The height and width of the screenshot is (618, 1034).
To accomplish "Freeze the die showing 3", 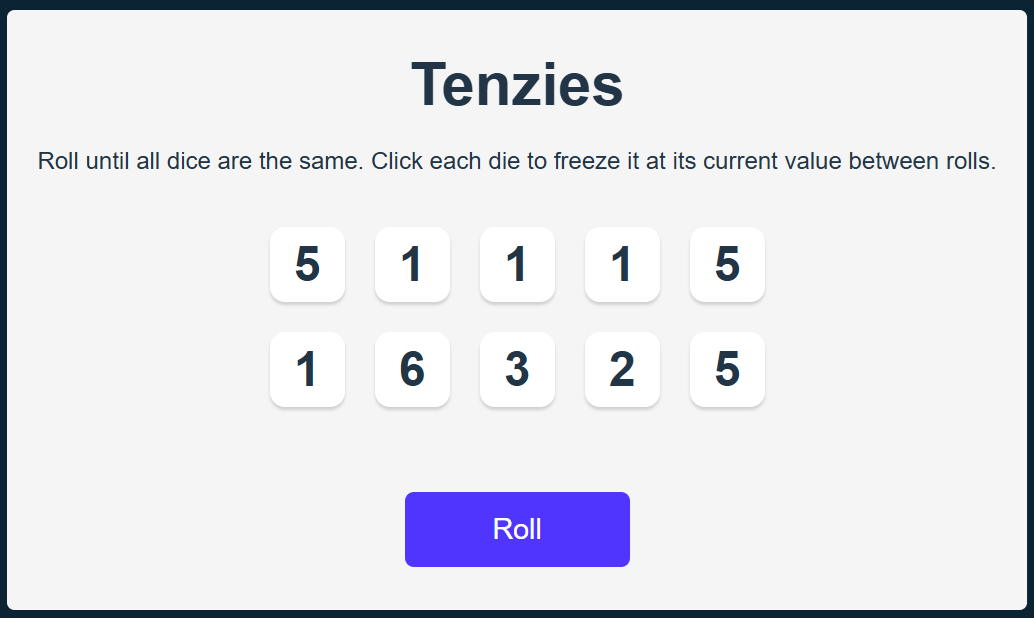I will 517,369.
